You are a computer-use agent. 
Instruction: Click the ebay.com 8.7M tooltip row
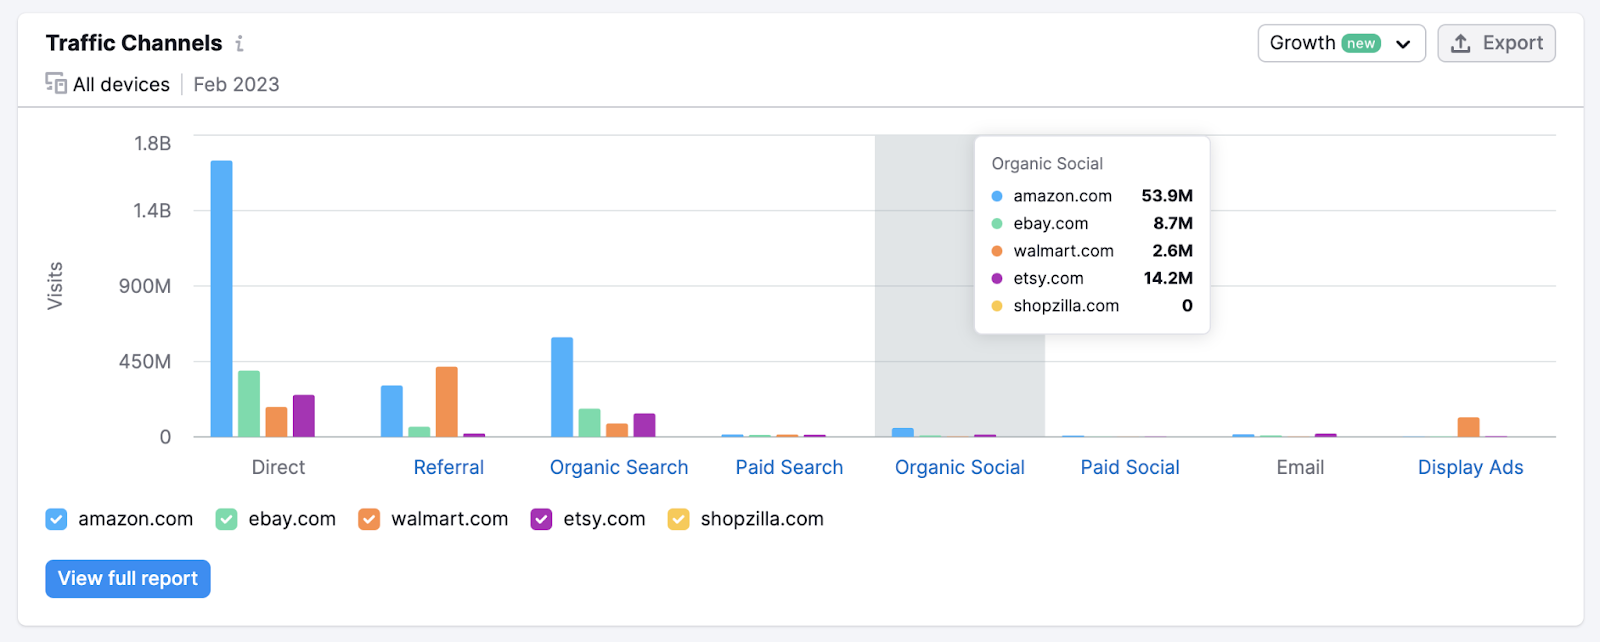tap(1092, 223)
